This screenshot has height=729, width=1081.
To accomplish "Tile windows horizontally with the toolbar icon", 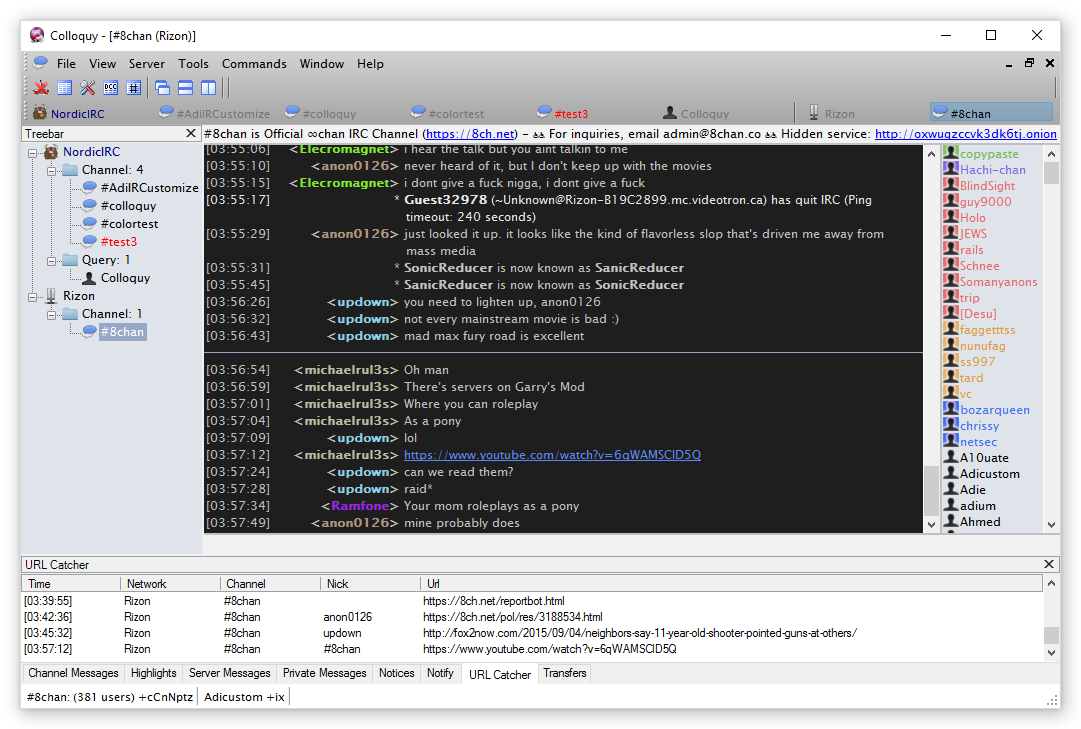I will (185, 88).
